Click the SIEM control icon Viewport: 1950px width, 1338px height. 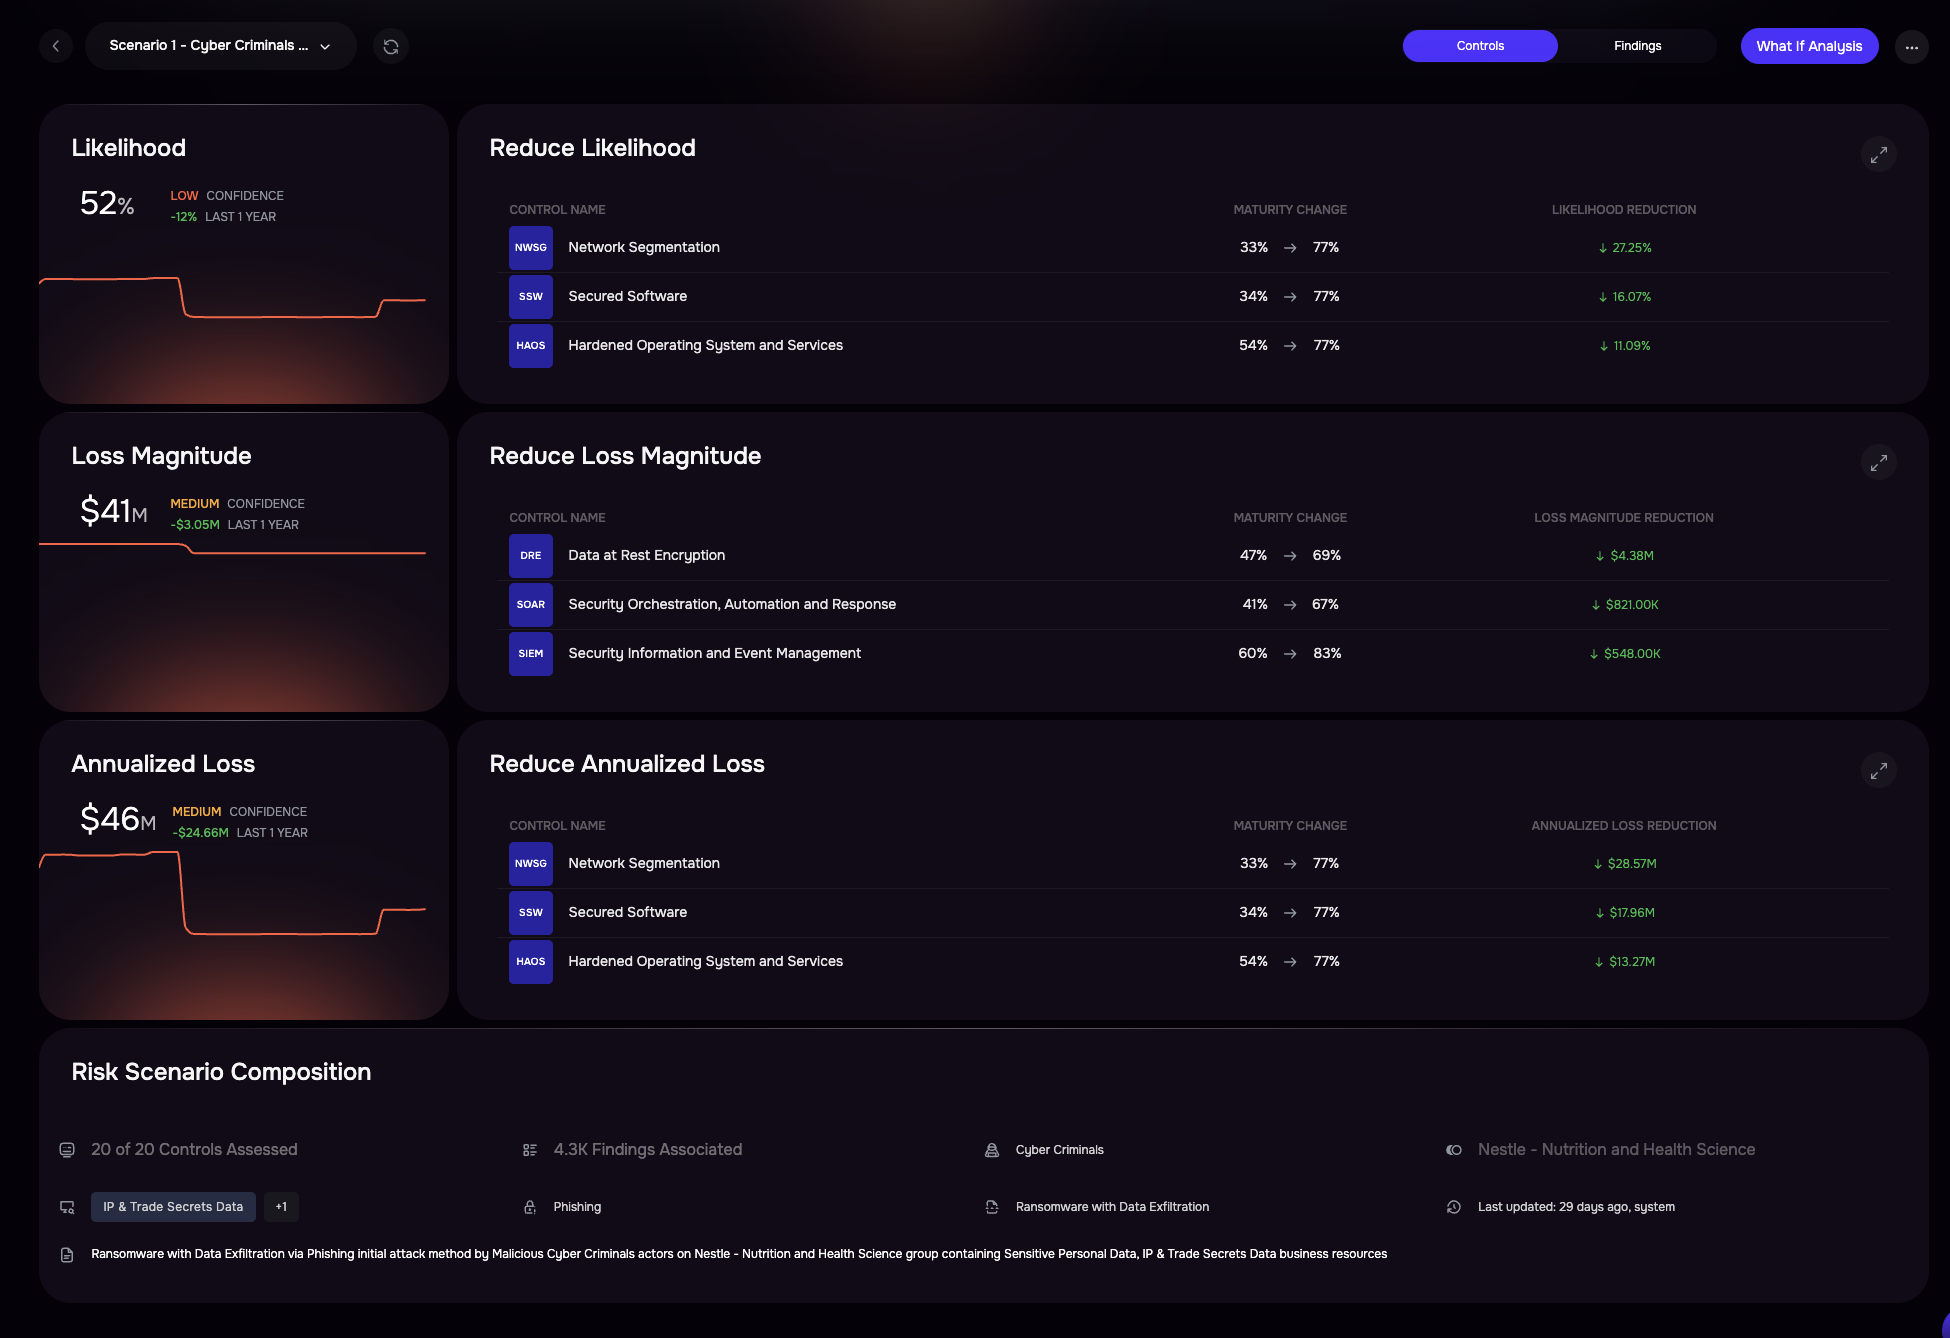pyautogui.click(x=531, y=654)
